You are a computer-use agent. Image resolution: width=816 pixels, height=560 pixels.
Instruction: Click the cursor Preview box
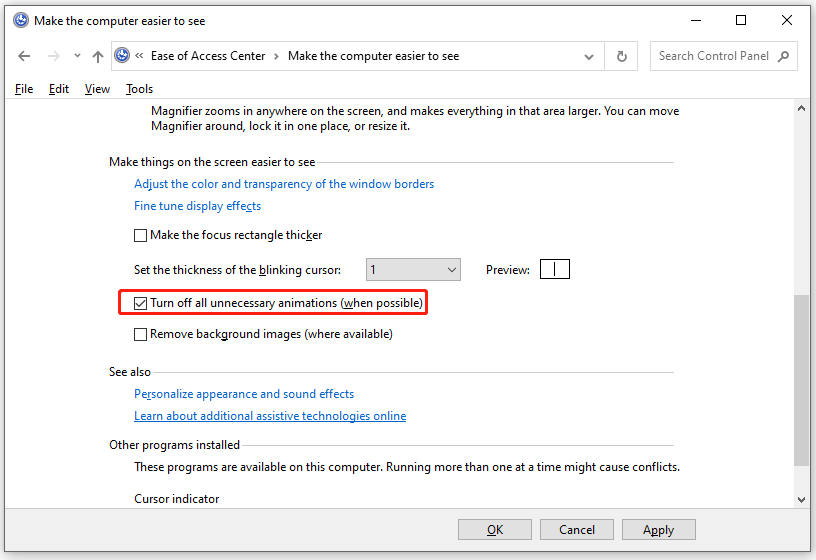point(555,269)
